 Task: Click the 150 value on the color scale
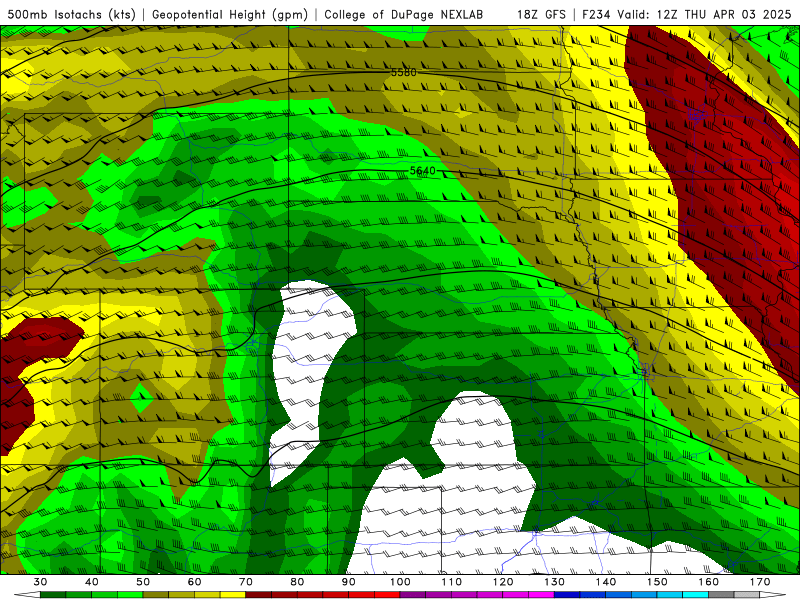[657, 582]
